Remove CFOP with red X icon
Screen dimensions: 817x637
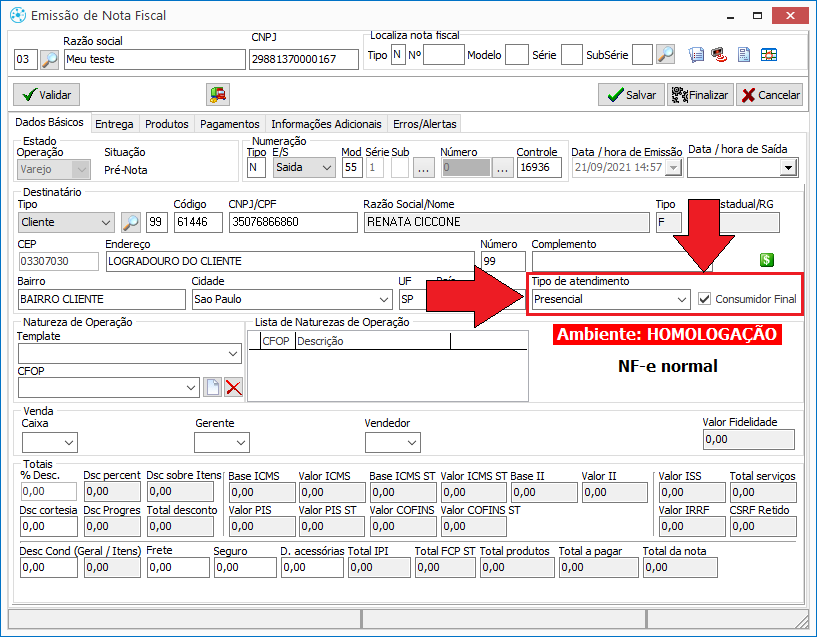coord(233,388)
